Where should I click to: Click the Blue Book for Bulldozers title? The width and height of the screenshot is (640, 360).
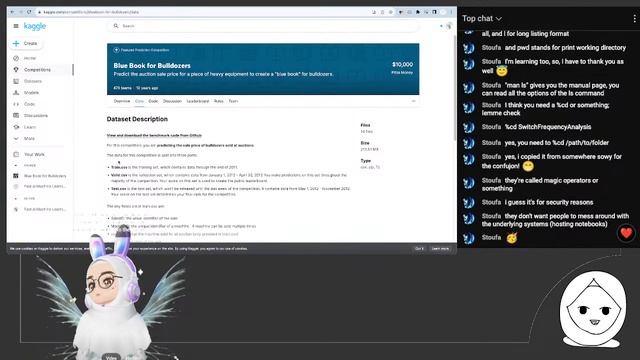[x=152, y=65]
